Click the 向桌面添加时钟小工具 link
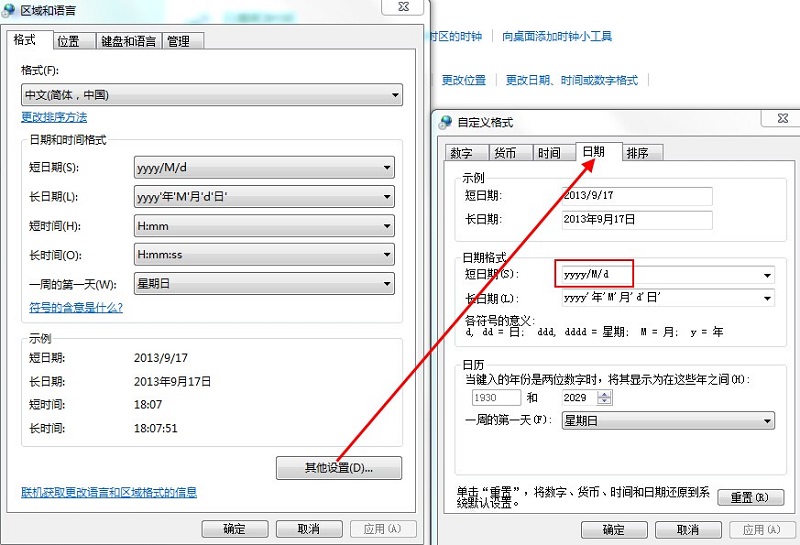The image size is (800, 545). click(557, 36)
